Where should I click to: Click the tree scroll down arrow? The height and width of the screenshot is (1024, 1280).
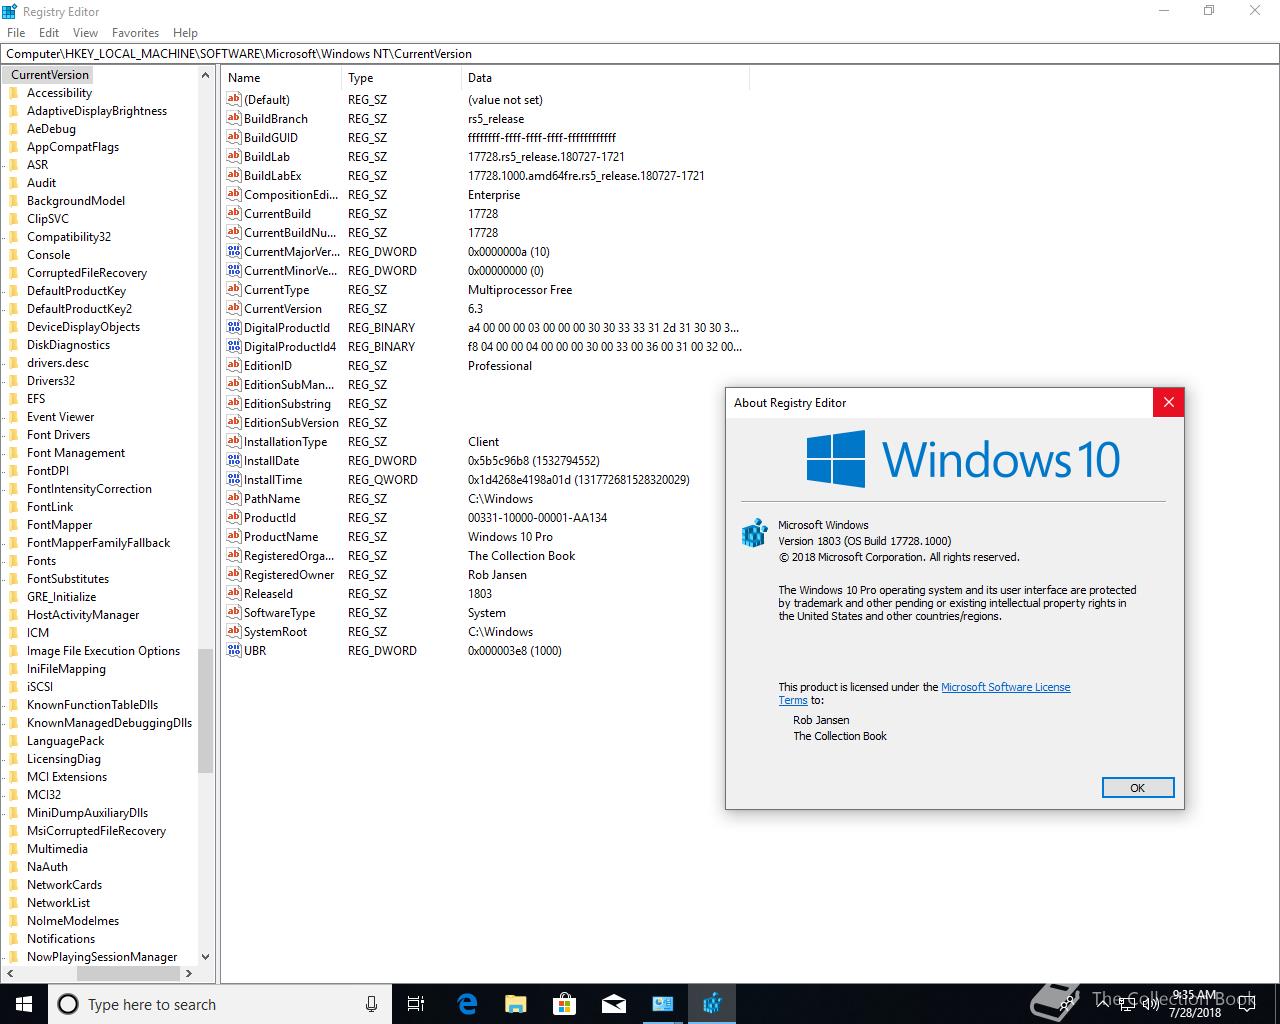coord(205,956)
